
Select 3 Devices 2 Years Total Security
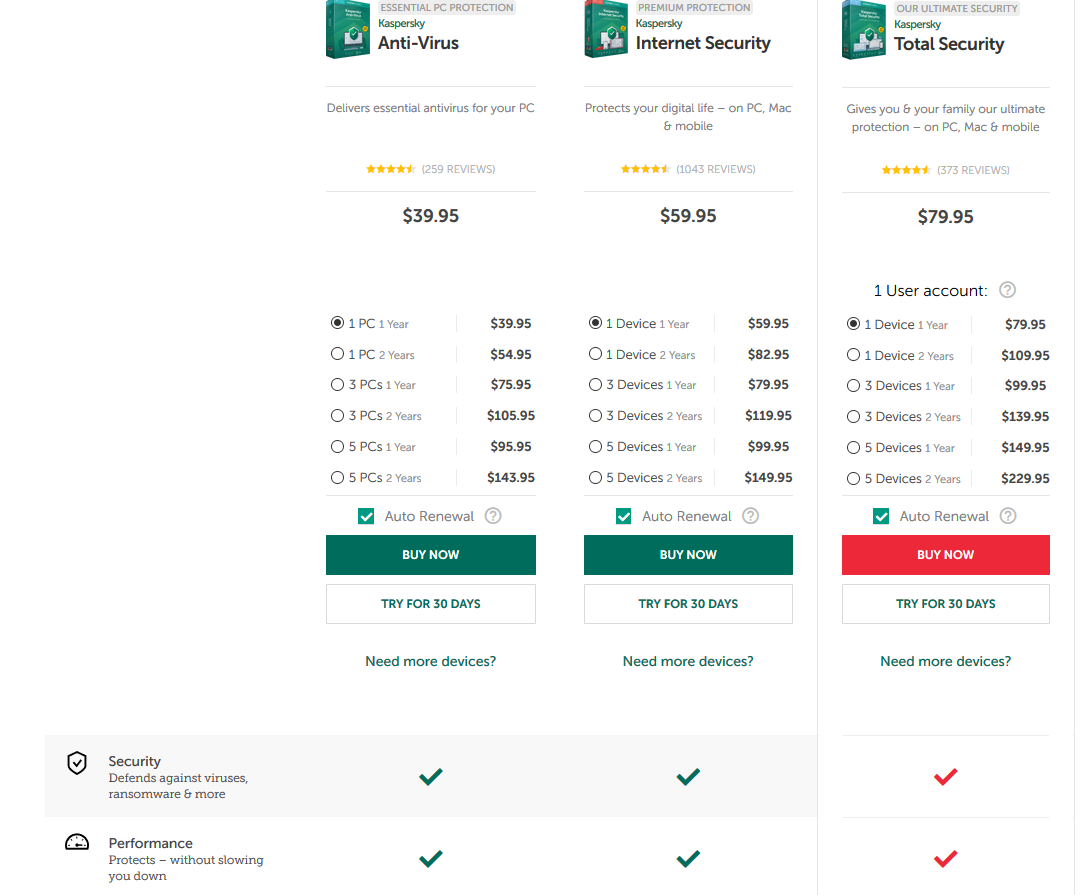tap(853, 417)
